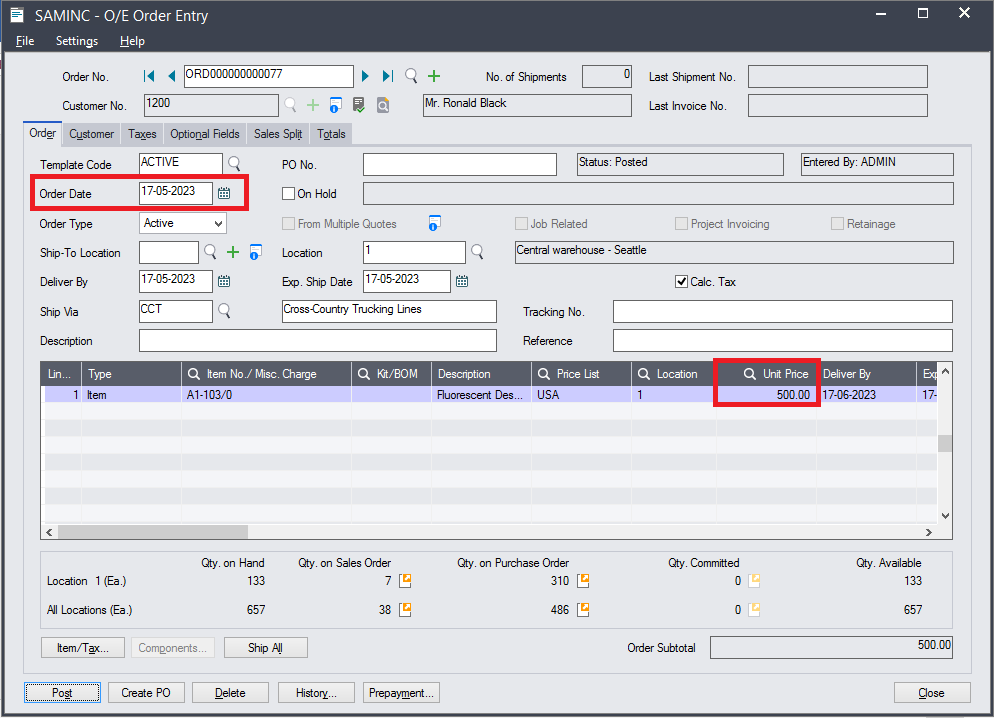Open customer inquiry icon
This screenshot has height=721, width=1001.
[382, 105]
